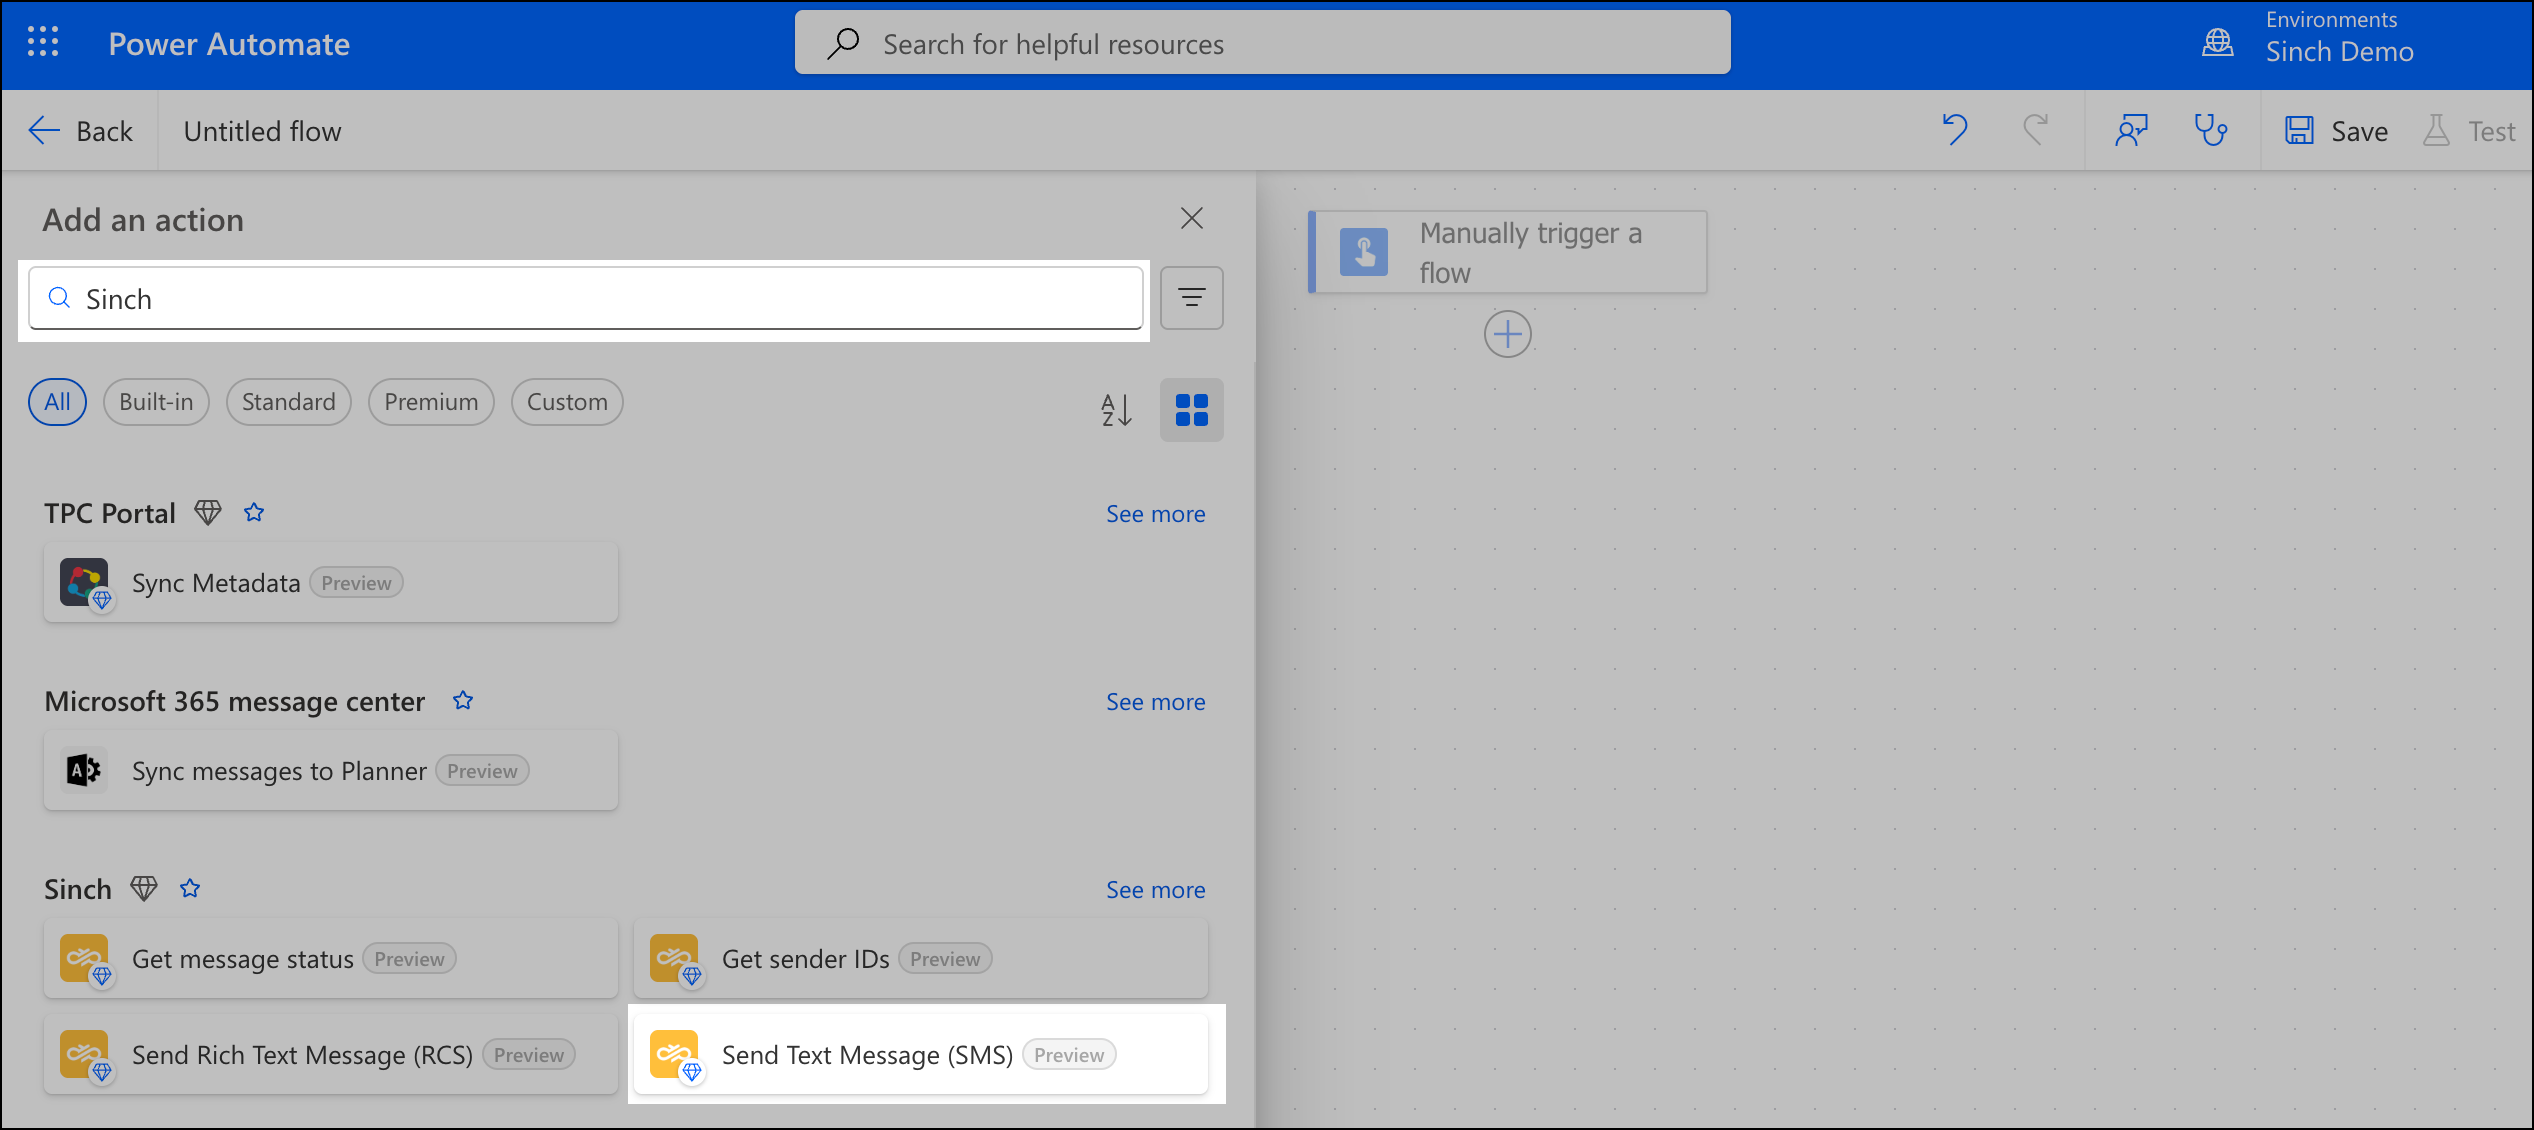The image size is (2534, 1130).
Task: Add a step below the trigger
Action: point(1507,334)
